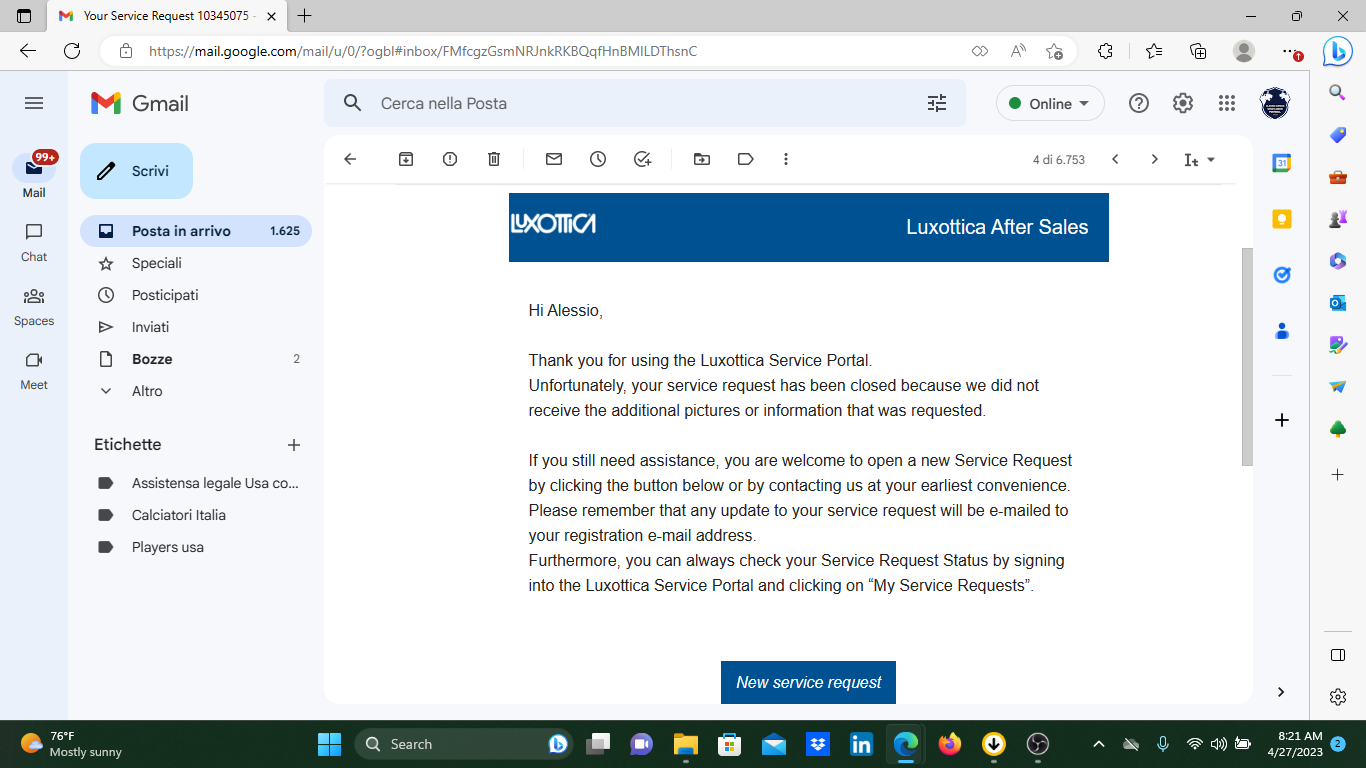Open Dropbox from taskbar

point(818,744)
